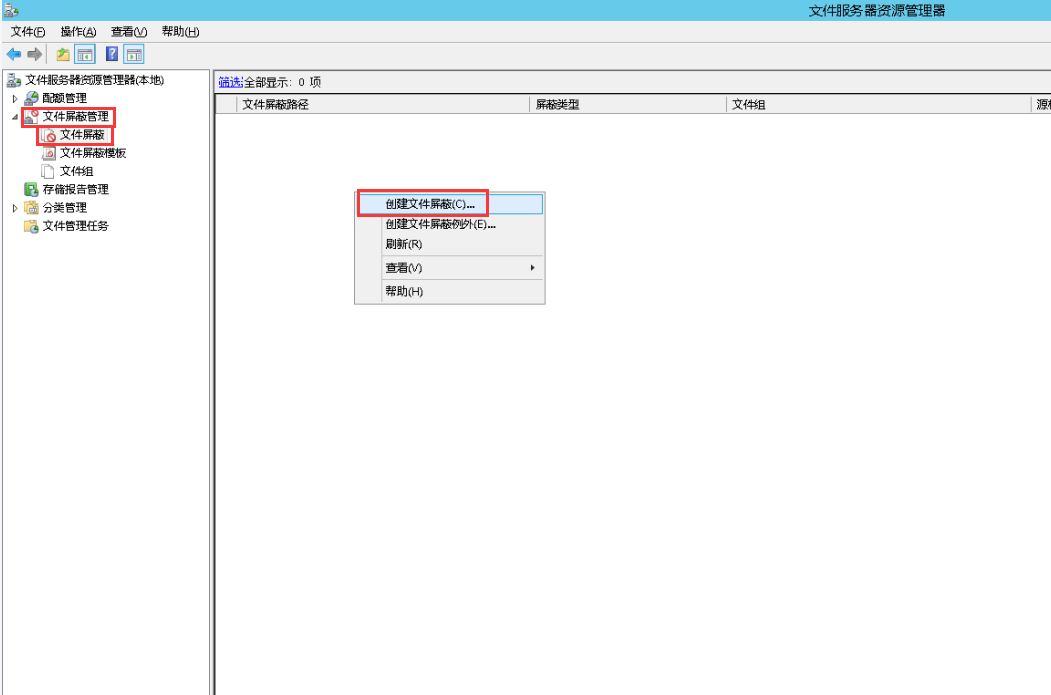Image resolution: width=1051 pixels, height=695 pixels.
Task: Expand the 分类管理 tree node
Action: (x=15, y=208)
